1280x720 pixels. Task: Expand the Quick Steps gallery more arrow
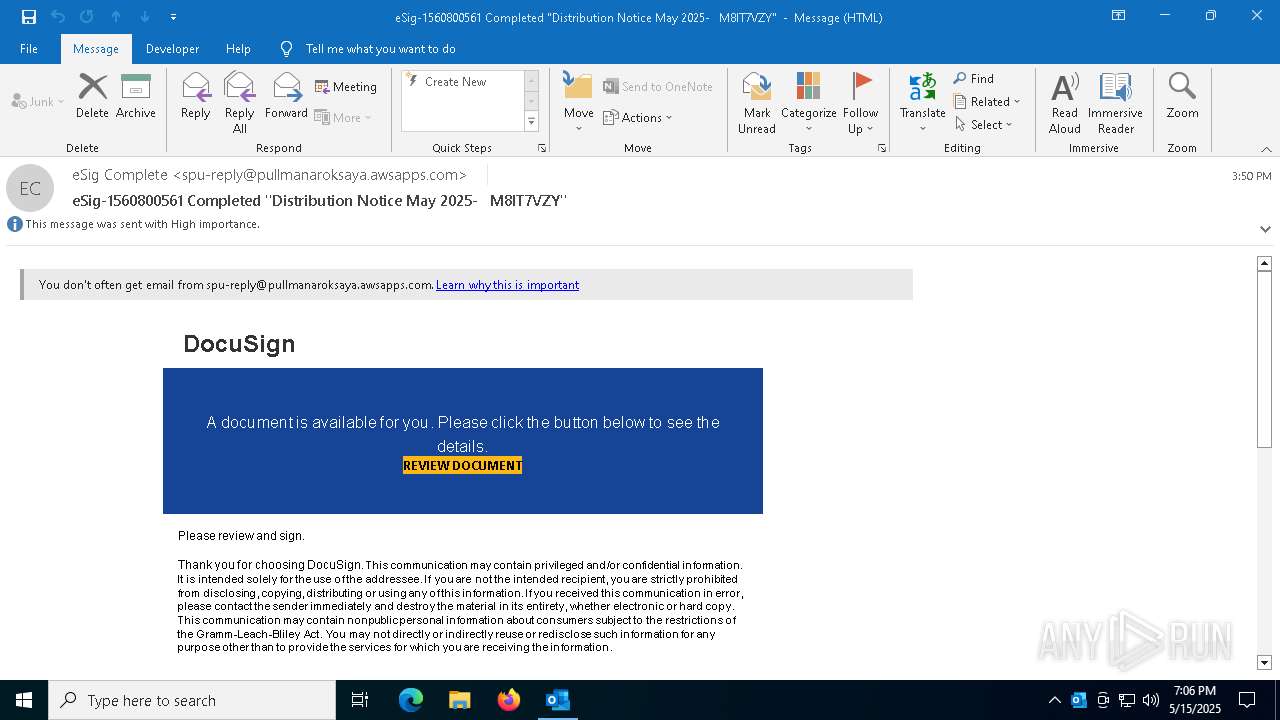pyautogui.click(x=531, y=122)
